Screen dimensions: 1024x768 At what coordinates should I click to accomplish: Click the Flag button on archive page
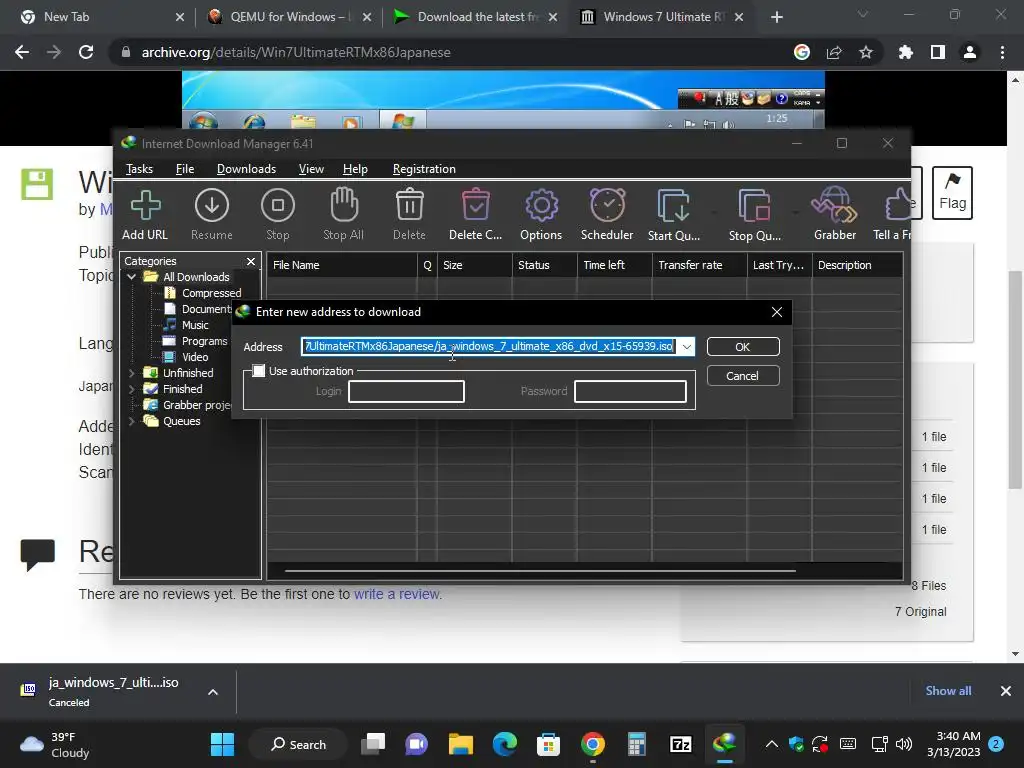point(952,193)
